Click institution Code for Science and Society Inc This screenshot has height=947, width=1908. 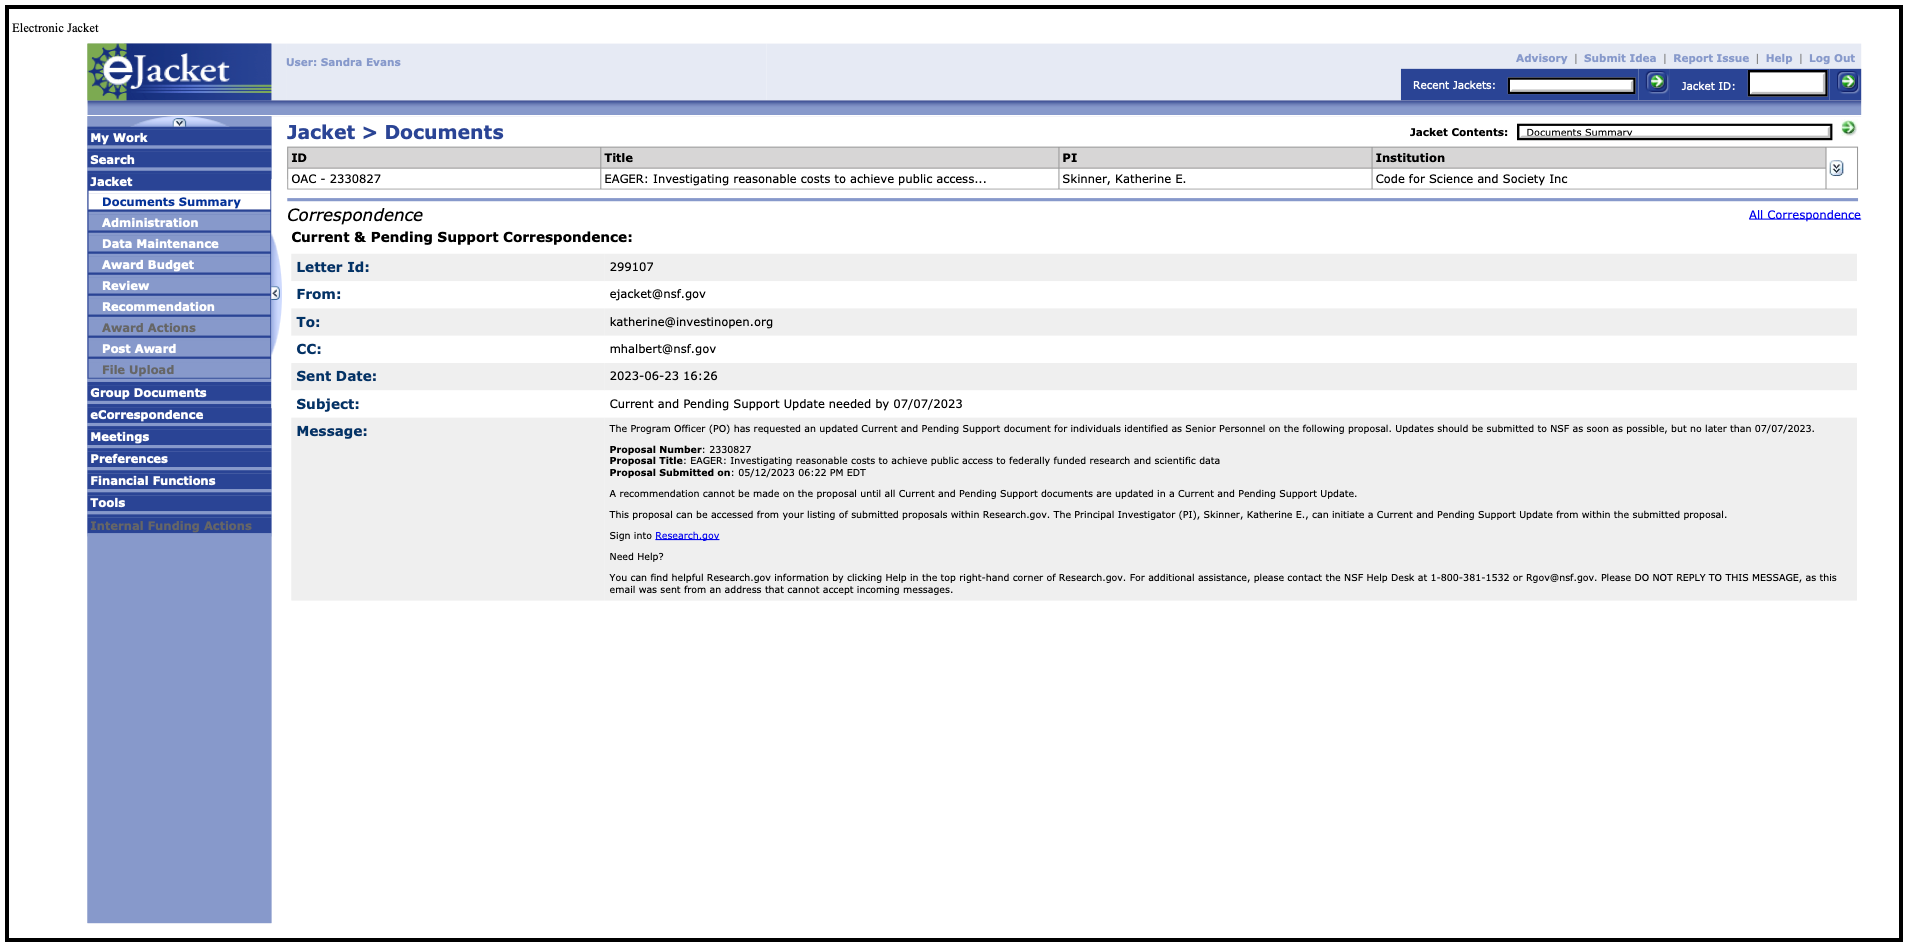1471,179
